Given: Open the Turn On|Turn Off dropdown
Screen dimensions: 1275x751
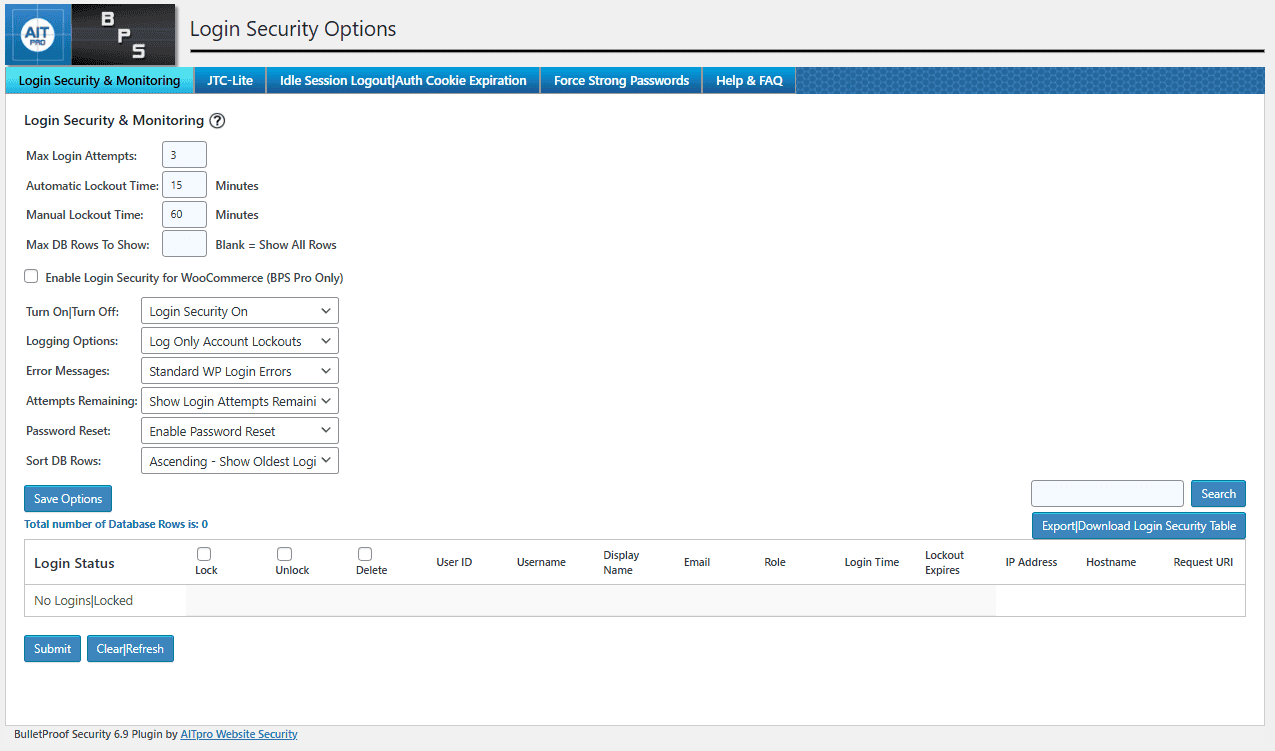Looking at the screenshot, I should (240, 311).
